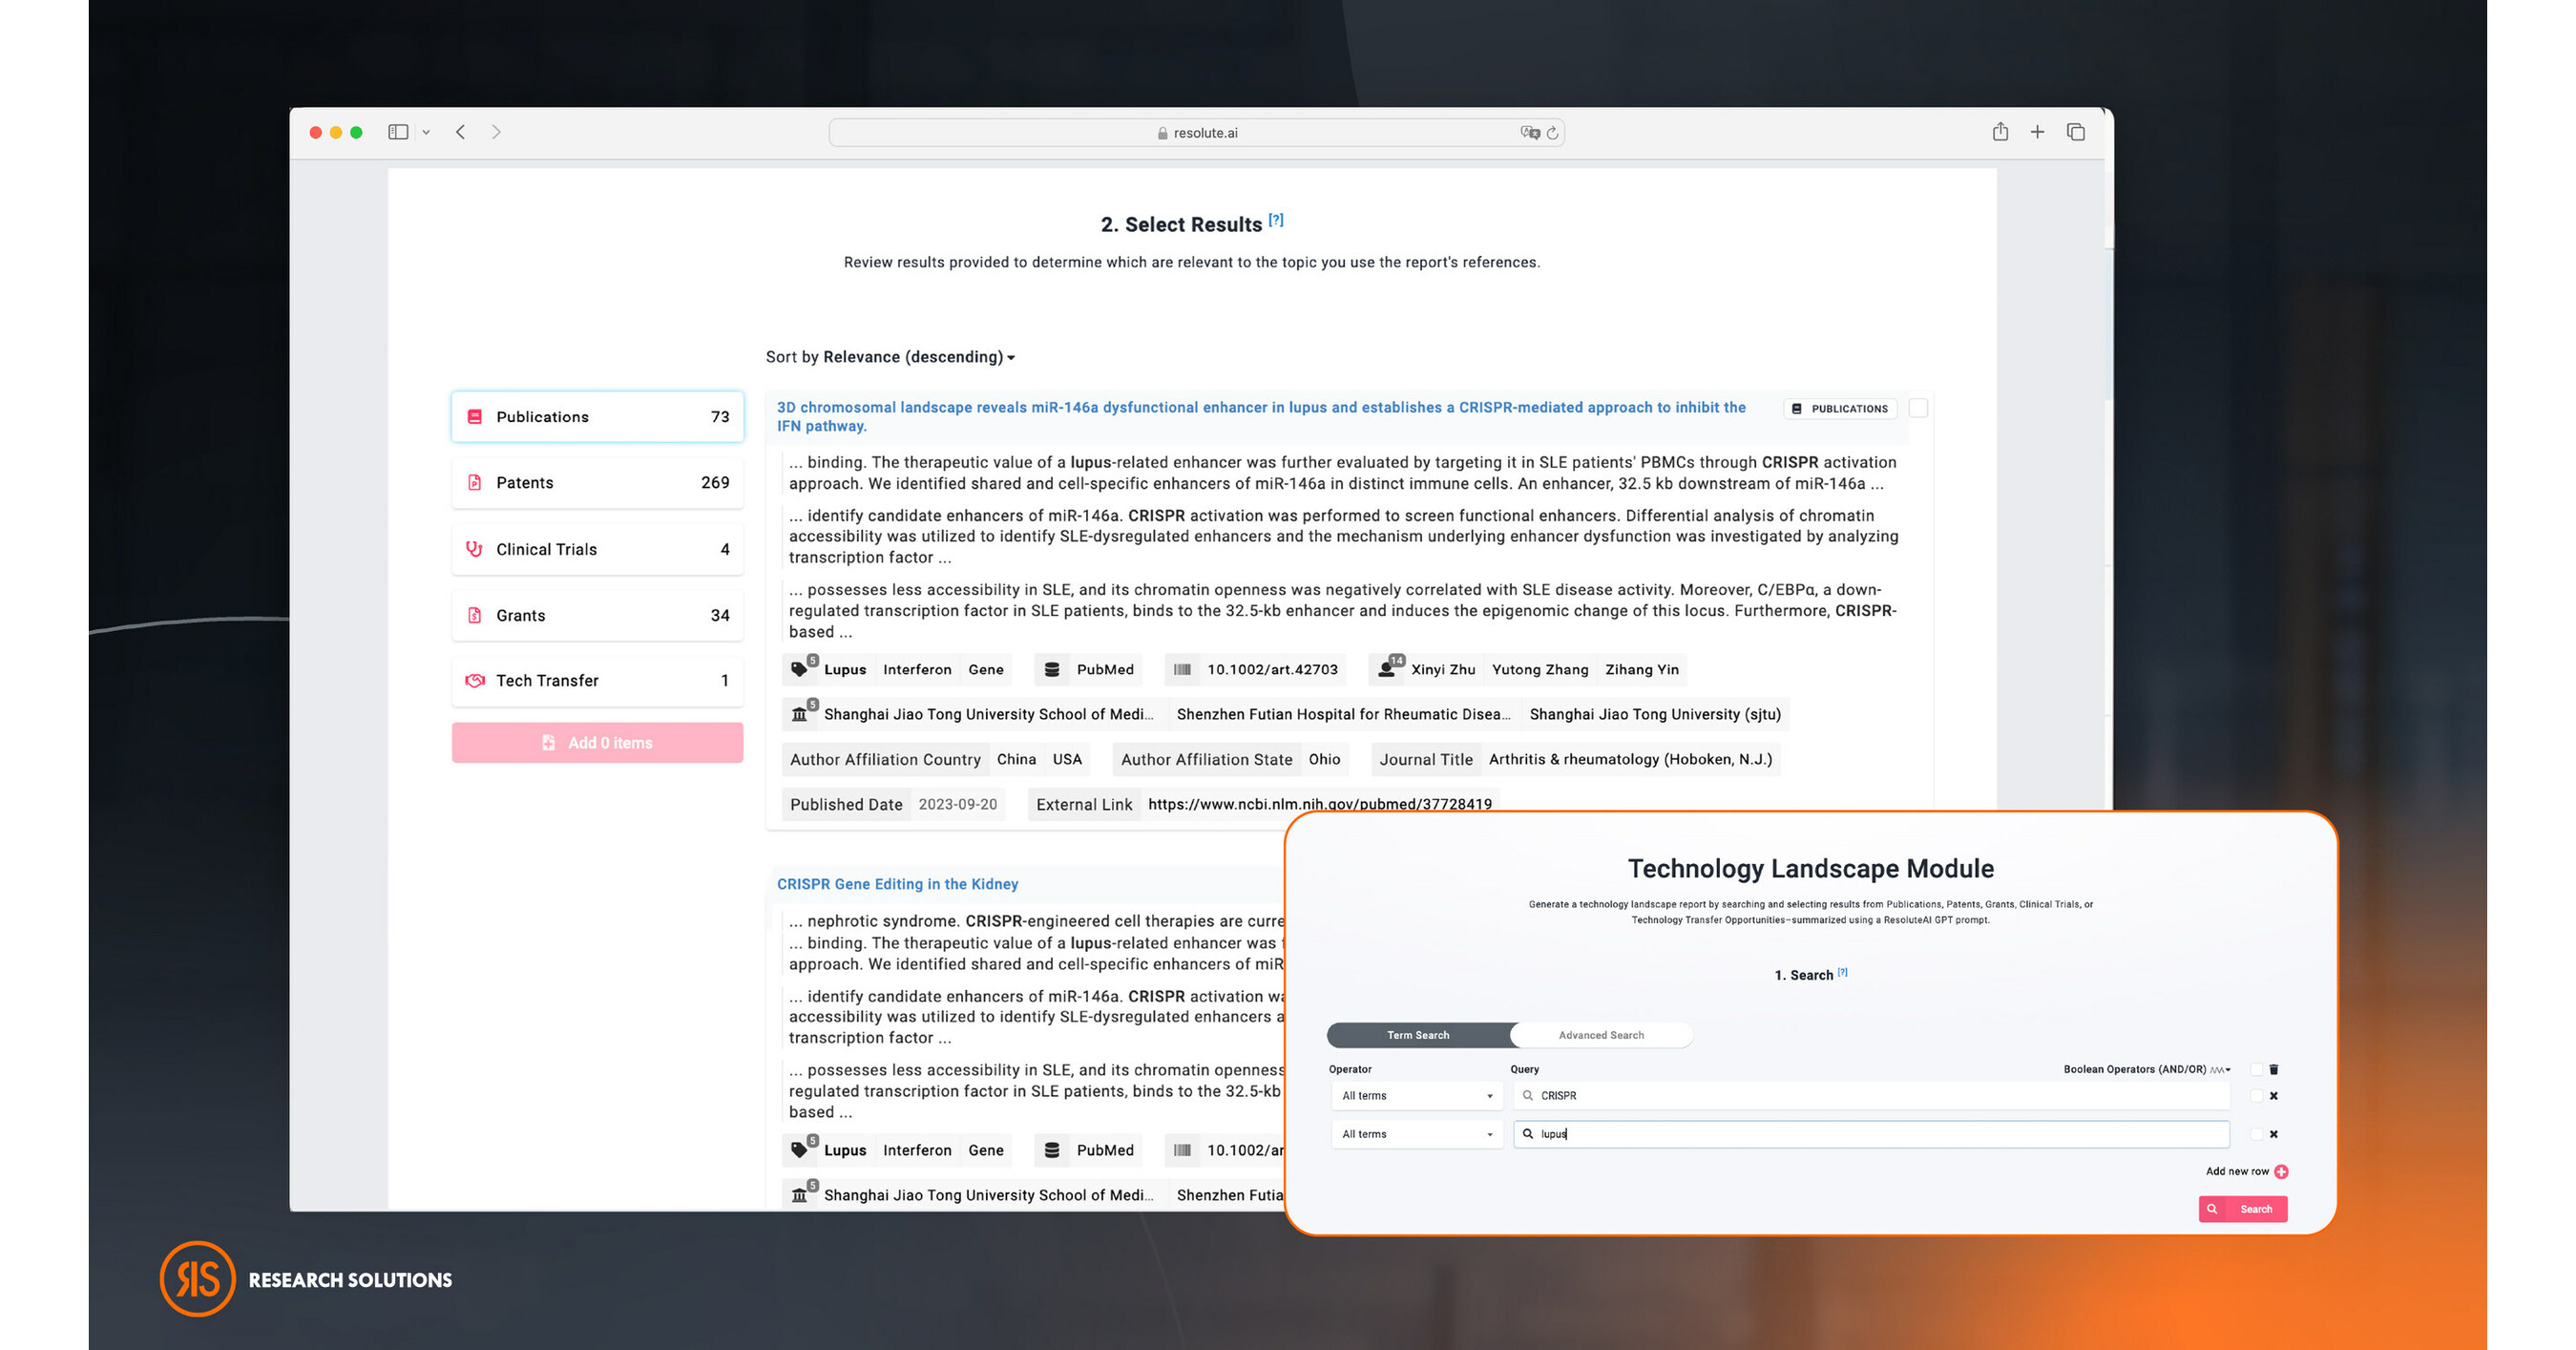Check the checkbox beside the lupus query row

pos(2256,1134)
